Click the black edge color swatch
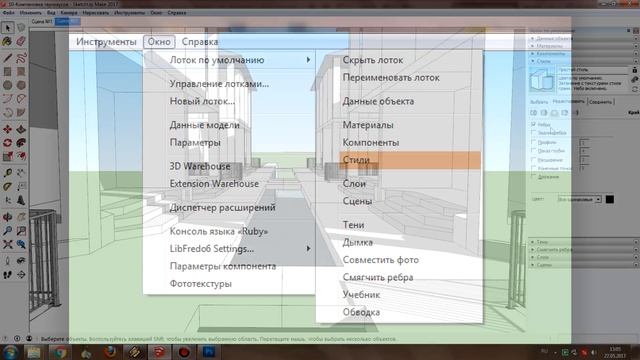 [x=609, y=199]
